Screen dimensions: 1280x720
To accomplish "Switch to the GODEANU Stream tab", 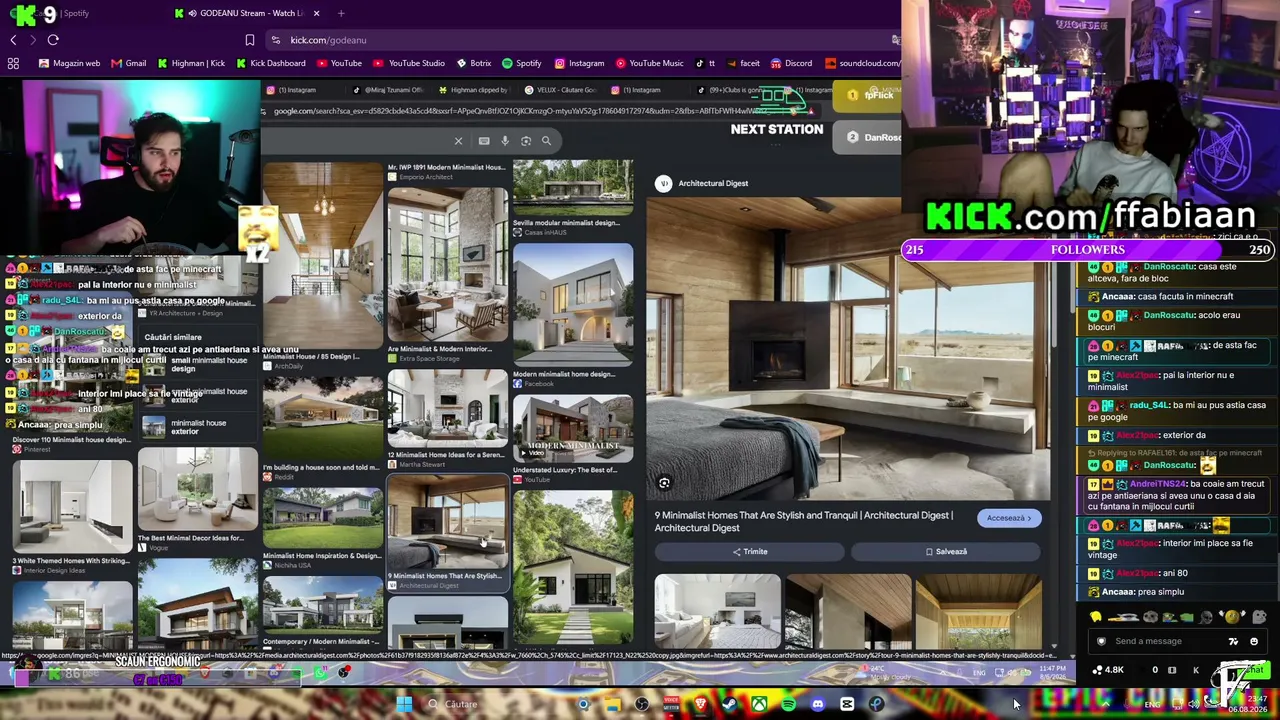I will pos(246,13).
